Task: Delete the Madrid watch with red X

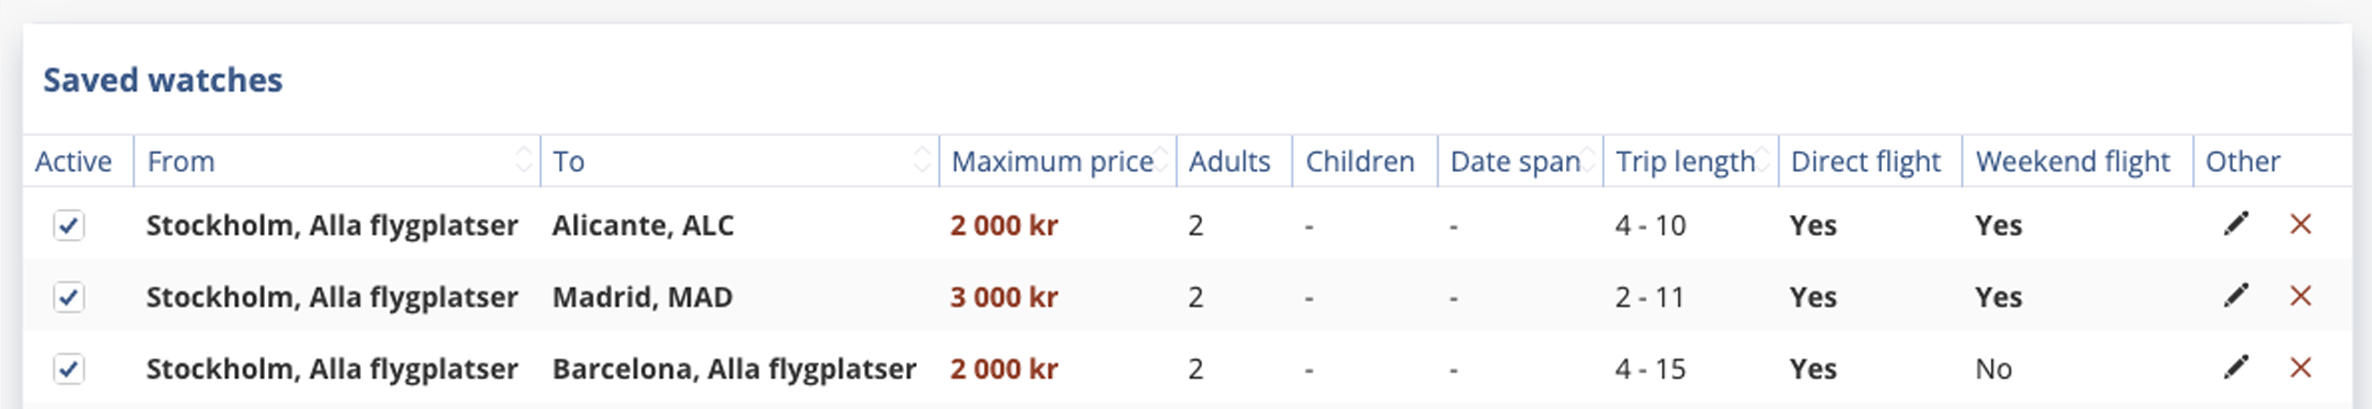Action: tap(2300, 296)
